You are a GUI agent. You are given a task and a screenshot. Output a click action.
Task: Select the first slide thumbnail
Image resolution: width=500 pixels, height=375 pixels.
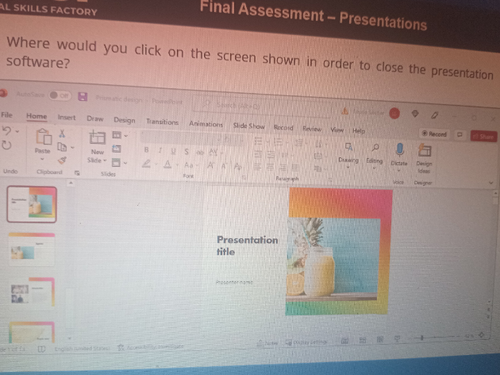[32, 204]
